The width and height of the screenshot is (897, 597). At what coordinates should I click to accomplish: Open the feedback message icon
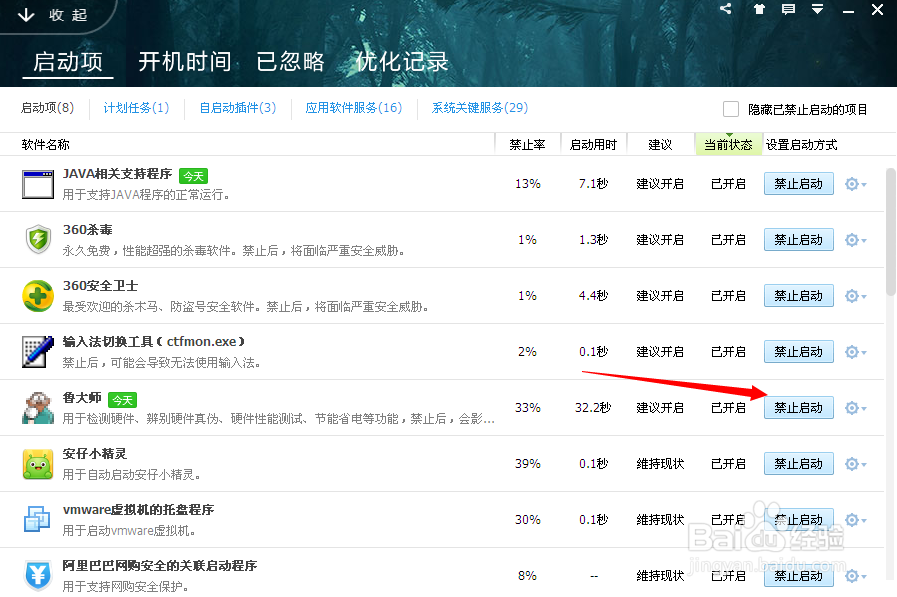788,9
